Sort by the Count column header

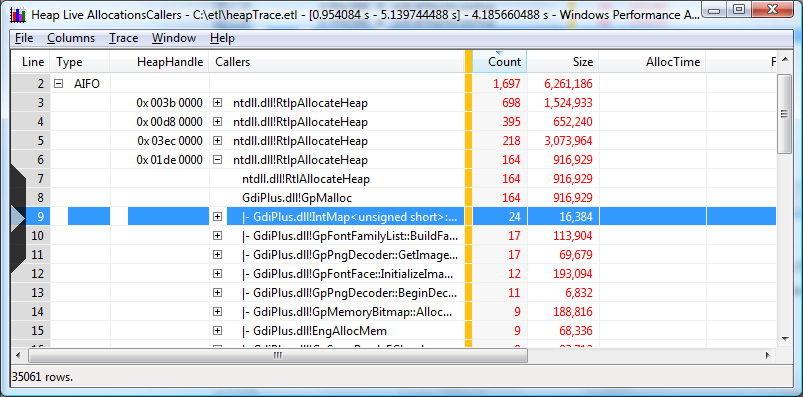tap(499, 62)
